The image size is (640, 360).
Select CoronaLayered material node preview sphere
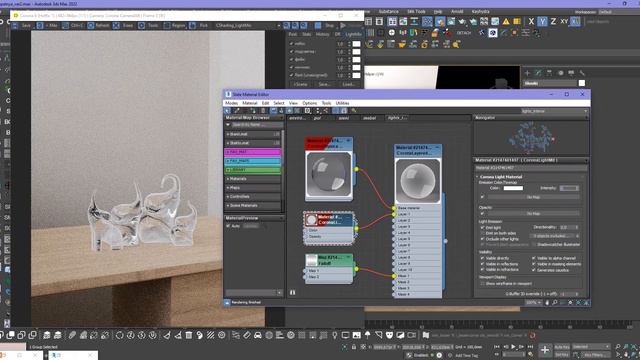click(x=418, y=180)
